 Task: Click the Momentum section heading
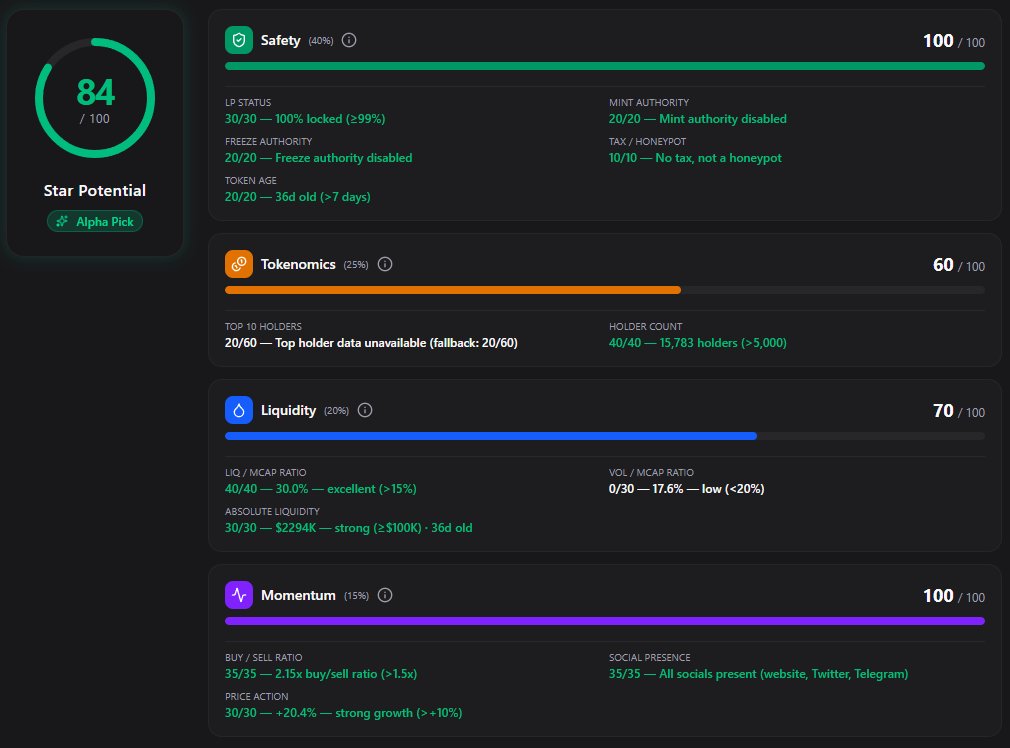pyautogui.click(x=298, y=595)
